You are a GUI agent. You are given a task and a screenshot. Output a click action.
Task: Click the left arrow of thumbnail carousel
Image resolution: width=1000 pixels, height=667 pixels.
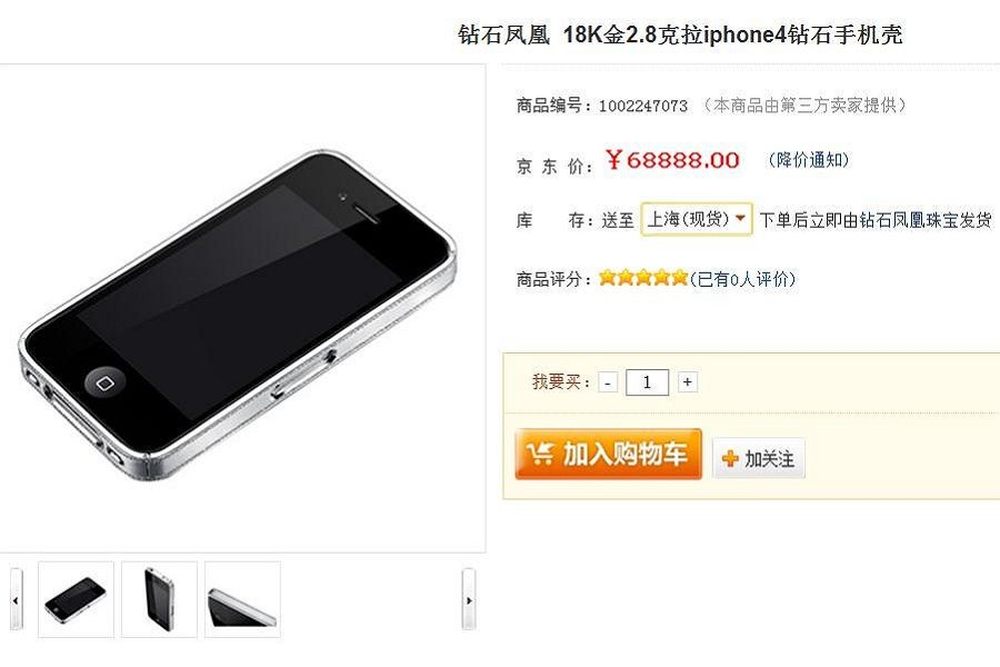click(16, 599)
